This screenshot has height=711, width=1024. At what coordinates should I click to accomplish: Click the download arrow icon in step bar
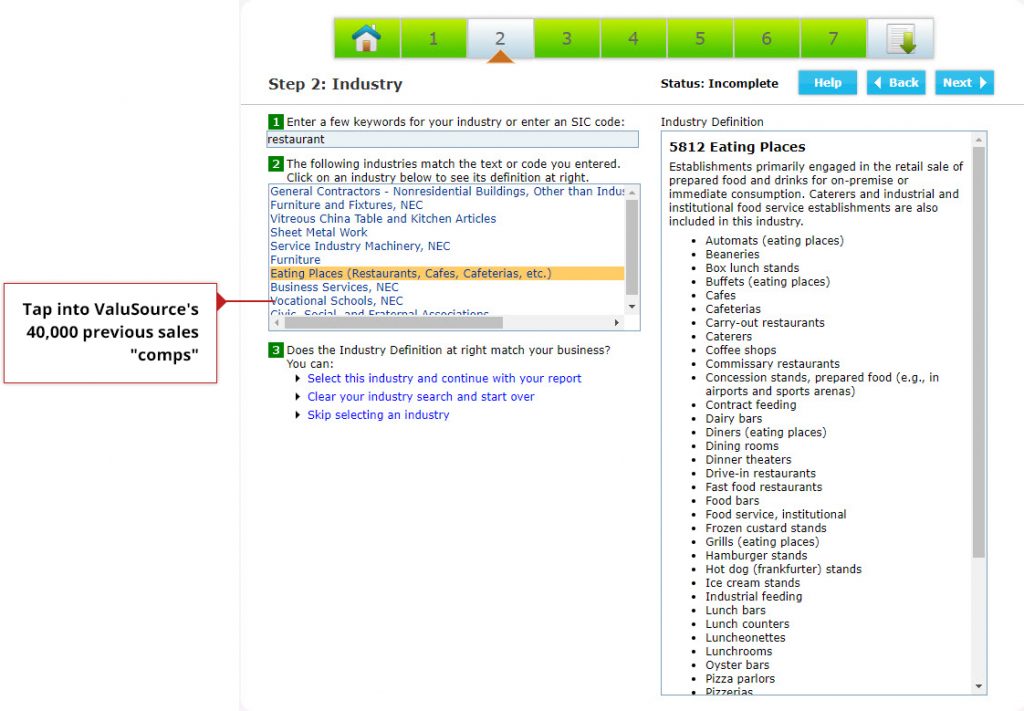[900, 39]
